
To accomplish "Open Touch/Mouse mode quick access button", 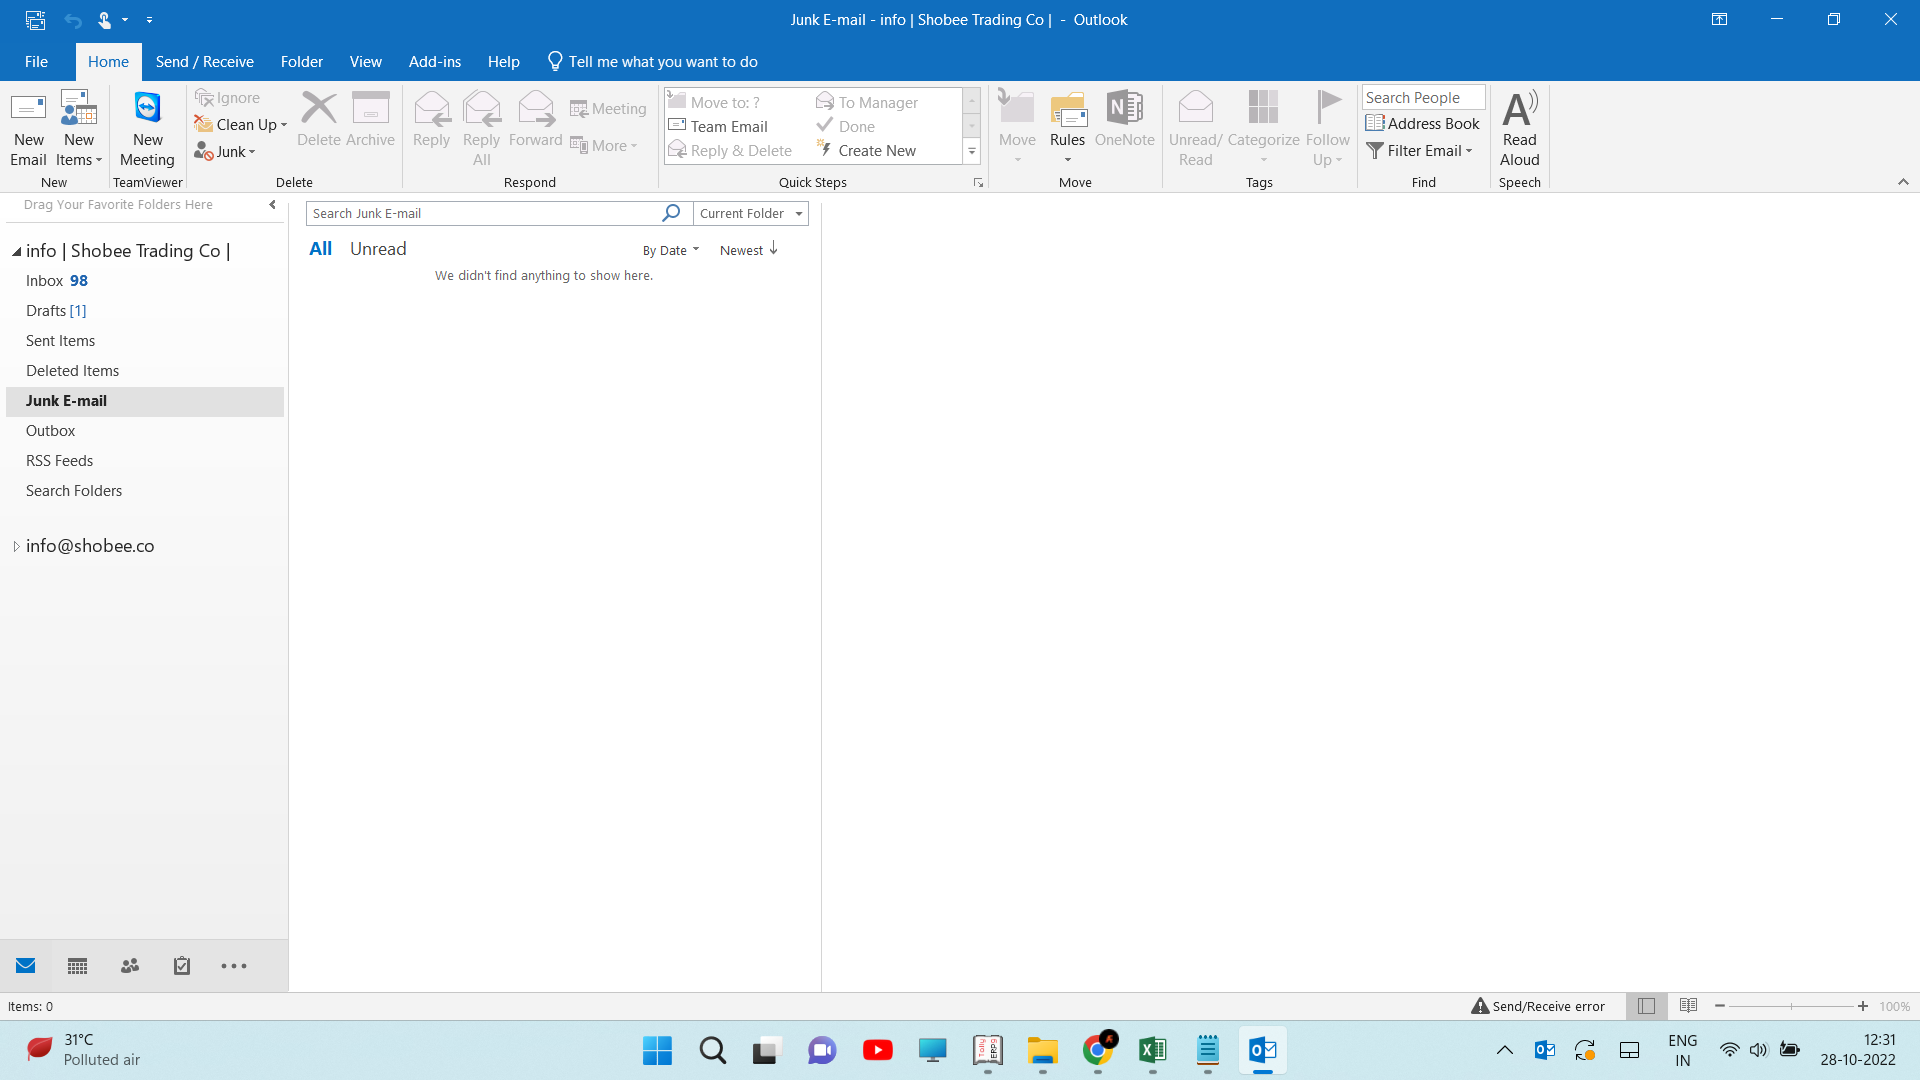I will click(105, 20).
